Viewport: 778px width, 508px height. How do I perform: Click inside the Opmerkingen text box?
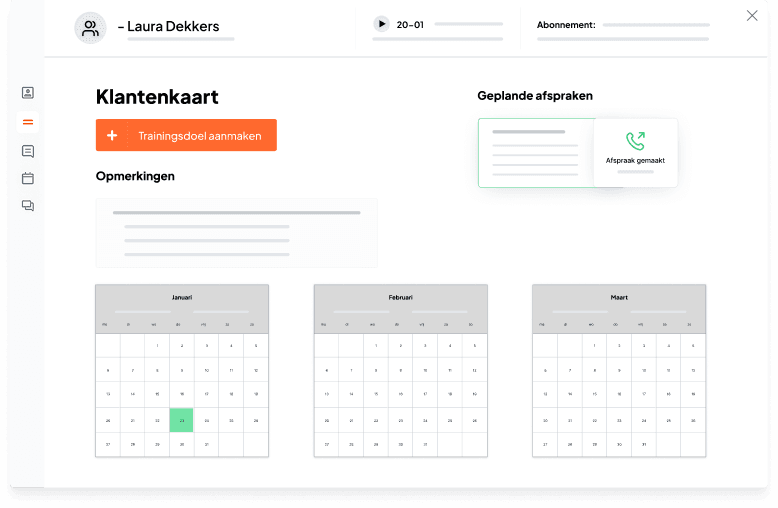[x=236, y=232]
